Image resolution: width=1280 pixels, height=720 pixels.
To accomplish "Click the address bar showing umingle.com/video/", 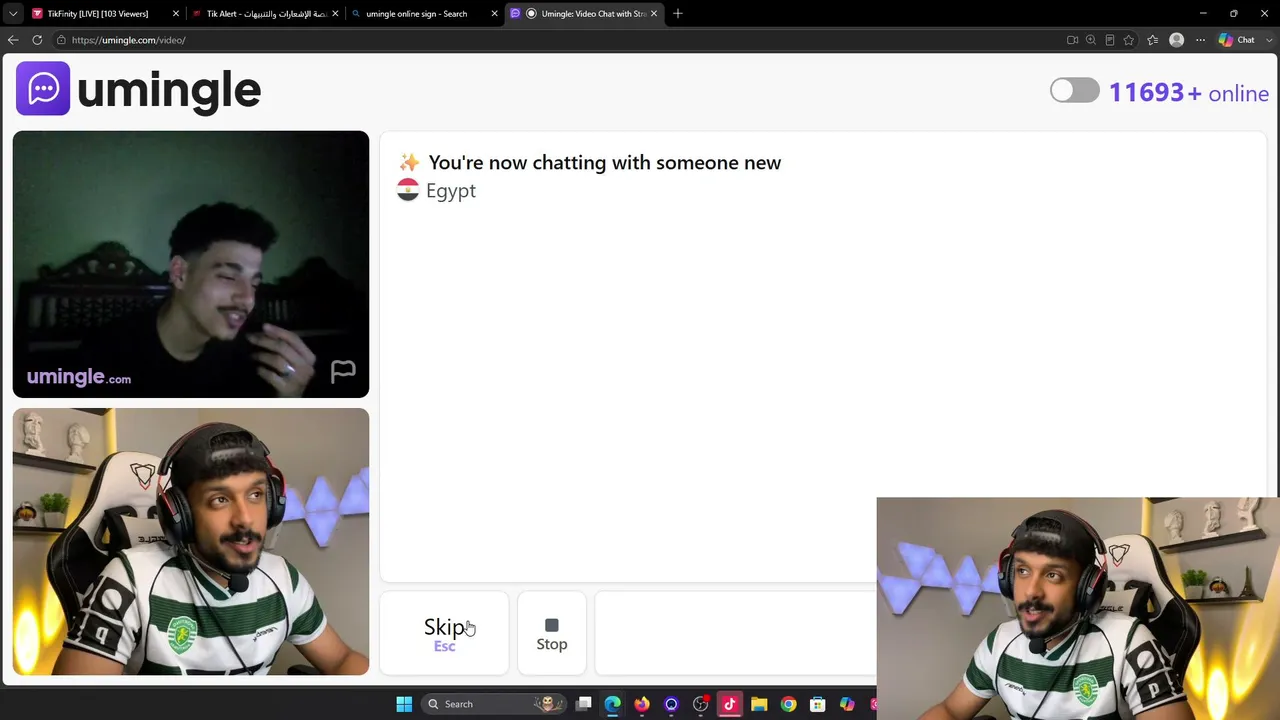I will coord(560,40).
